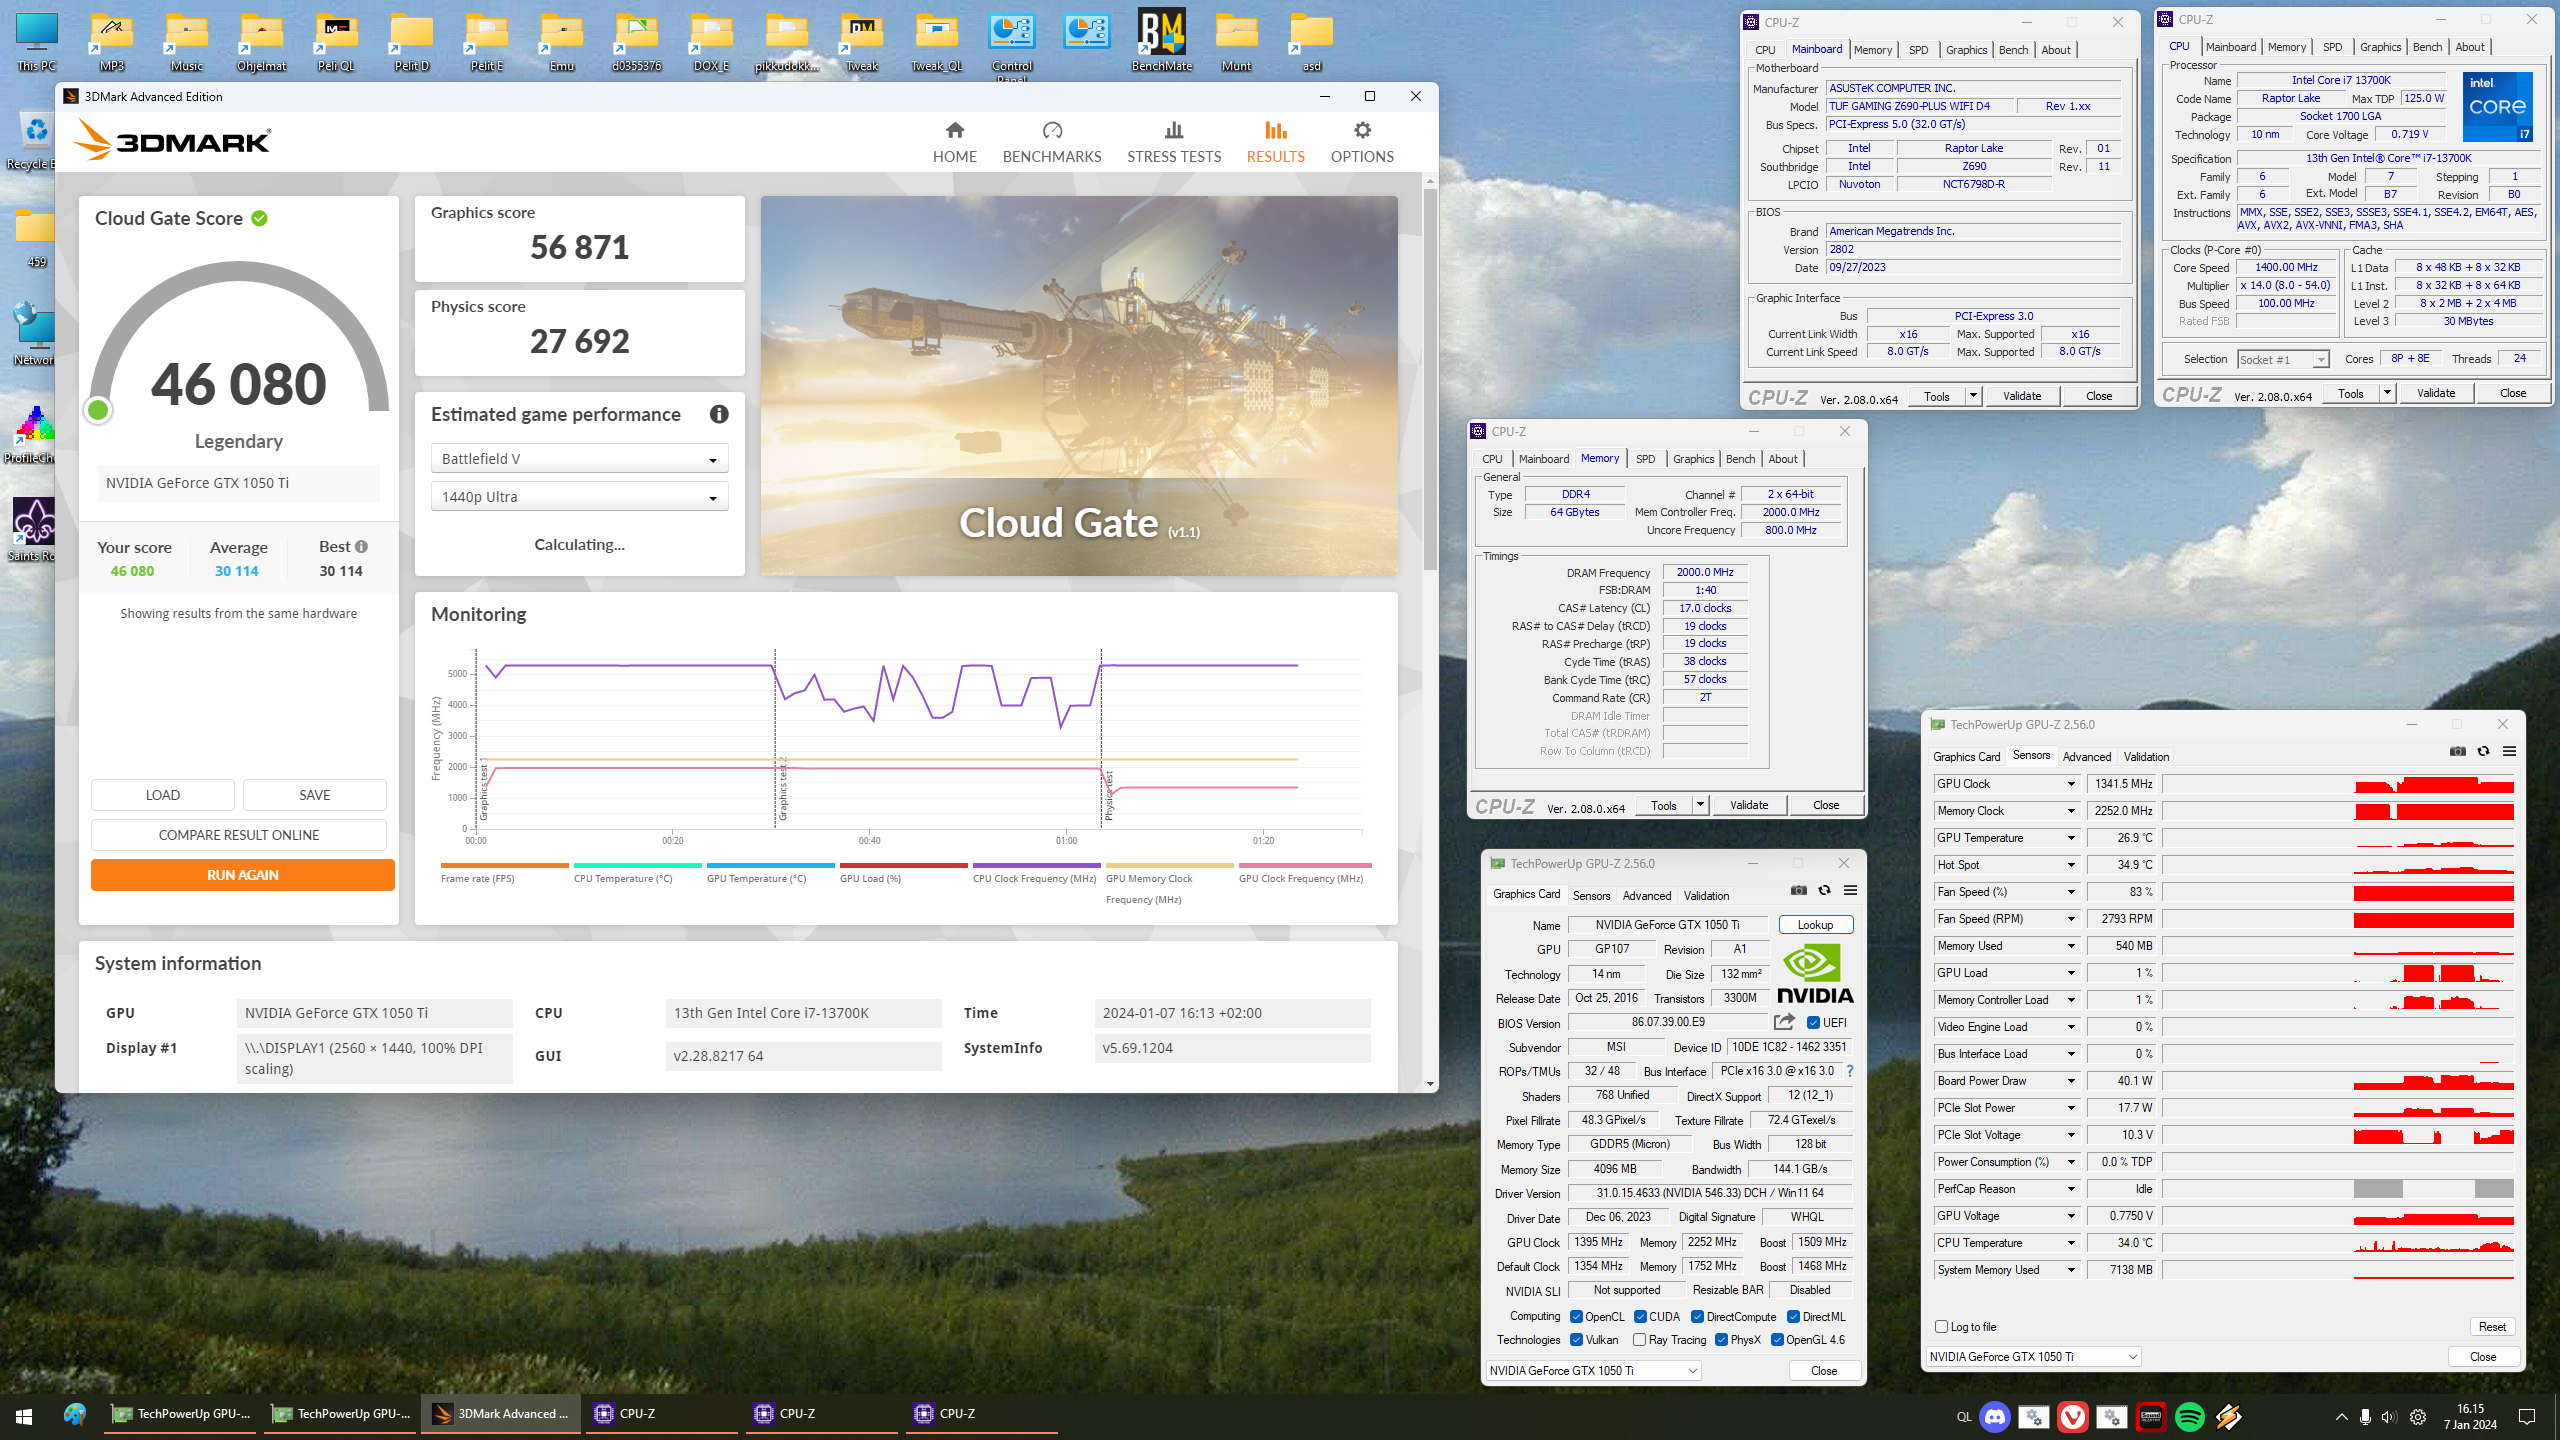Open hamburger menu in GPU-Z Sensors window

(x=2509, y=752)
